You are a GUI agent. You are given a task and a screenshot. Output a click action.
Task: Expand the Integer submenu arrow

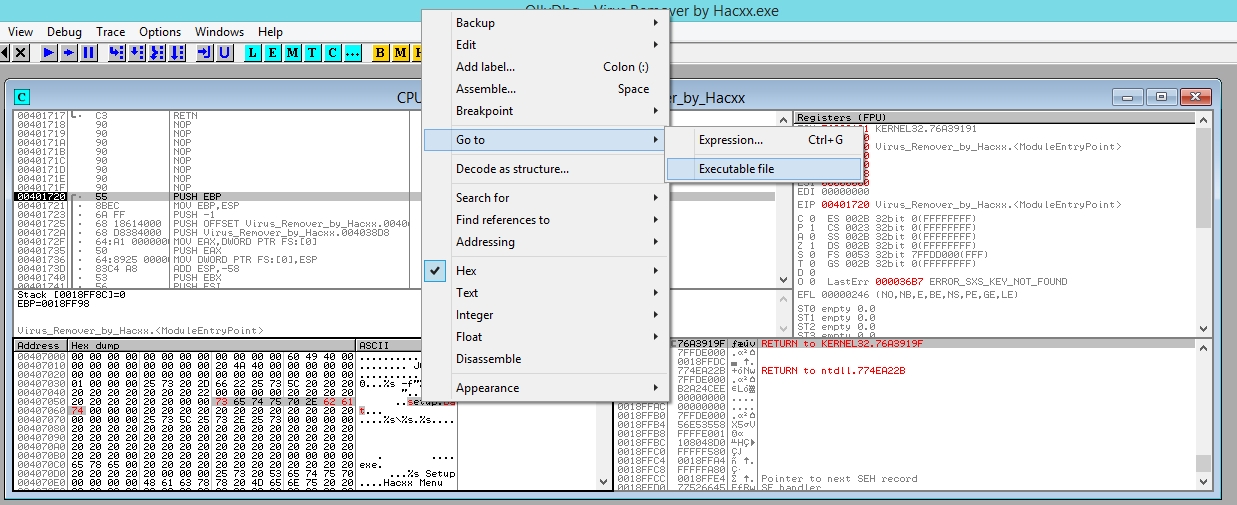656,315
